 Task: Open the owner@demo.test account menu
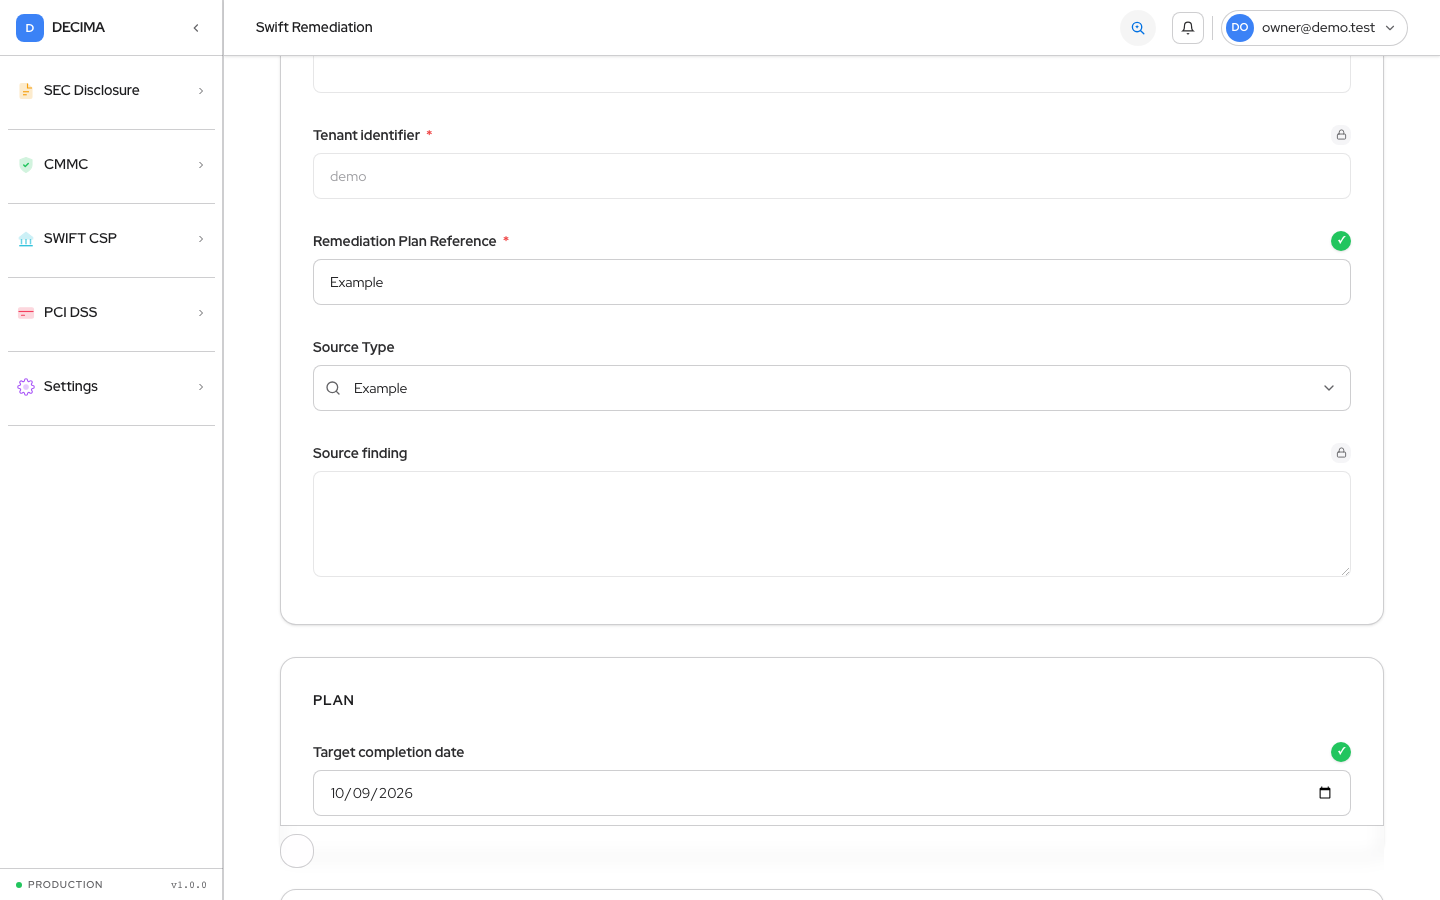click(1314, 28)
